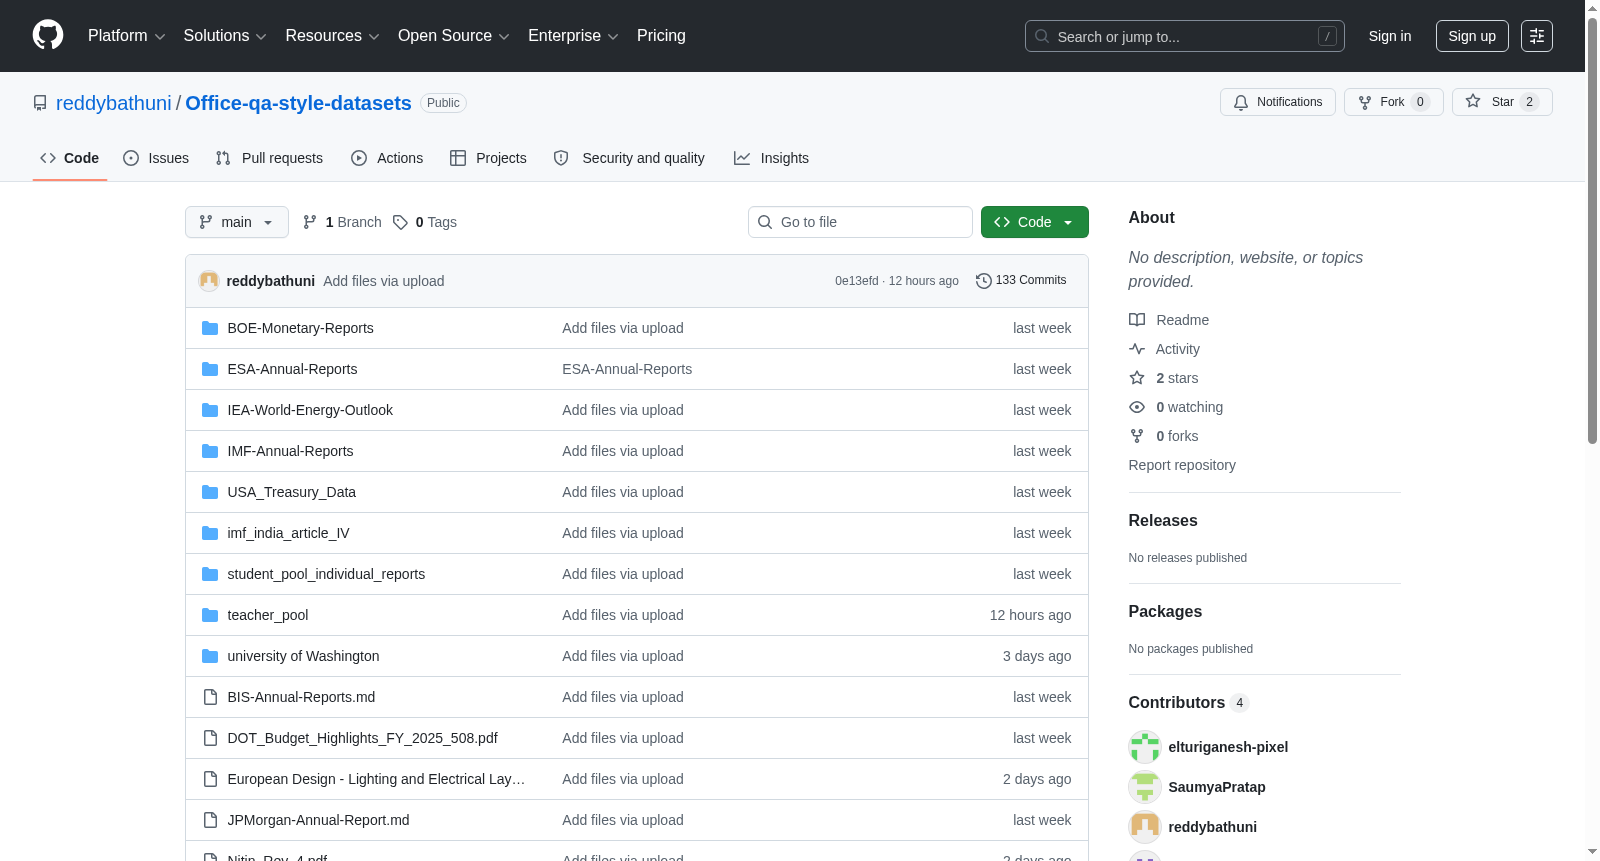
Task: Open the European Design Lighting file icon
Action: pyautogui.click(x=210, y=779)
